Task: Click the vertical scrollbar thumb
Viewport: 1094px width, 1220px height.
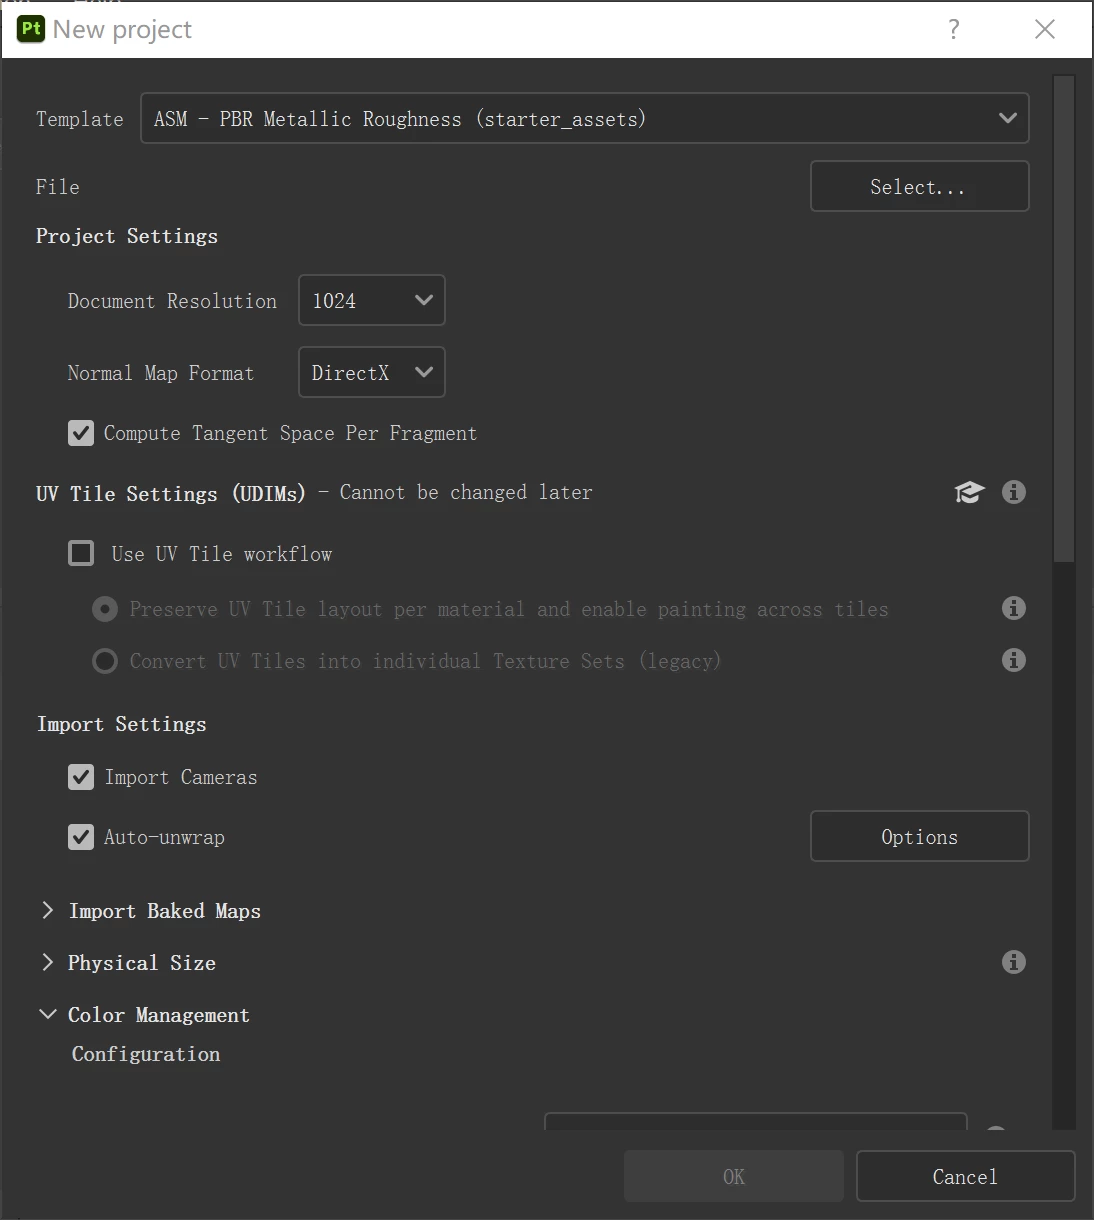Action: click(x=1064, y=318)
